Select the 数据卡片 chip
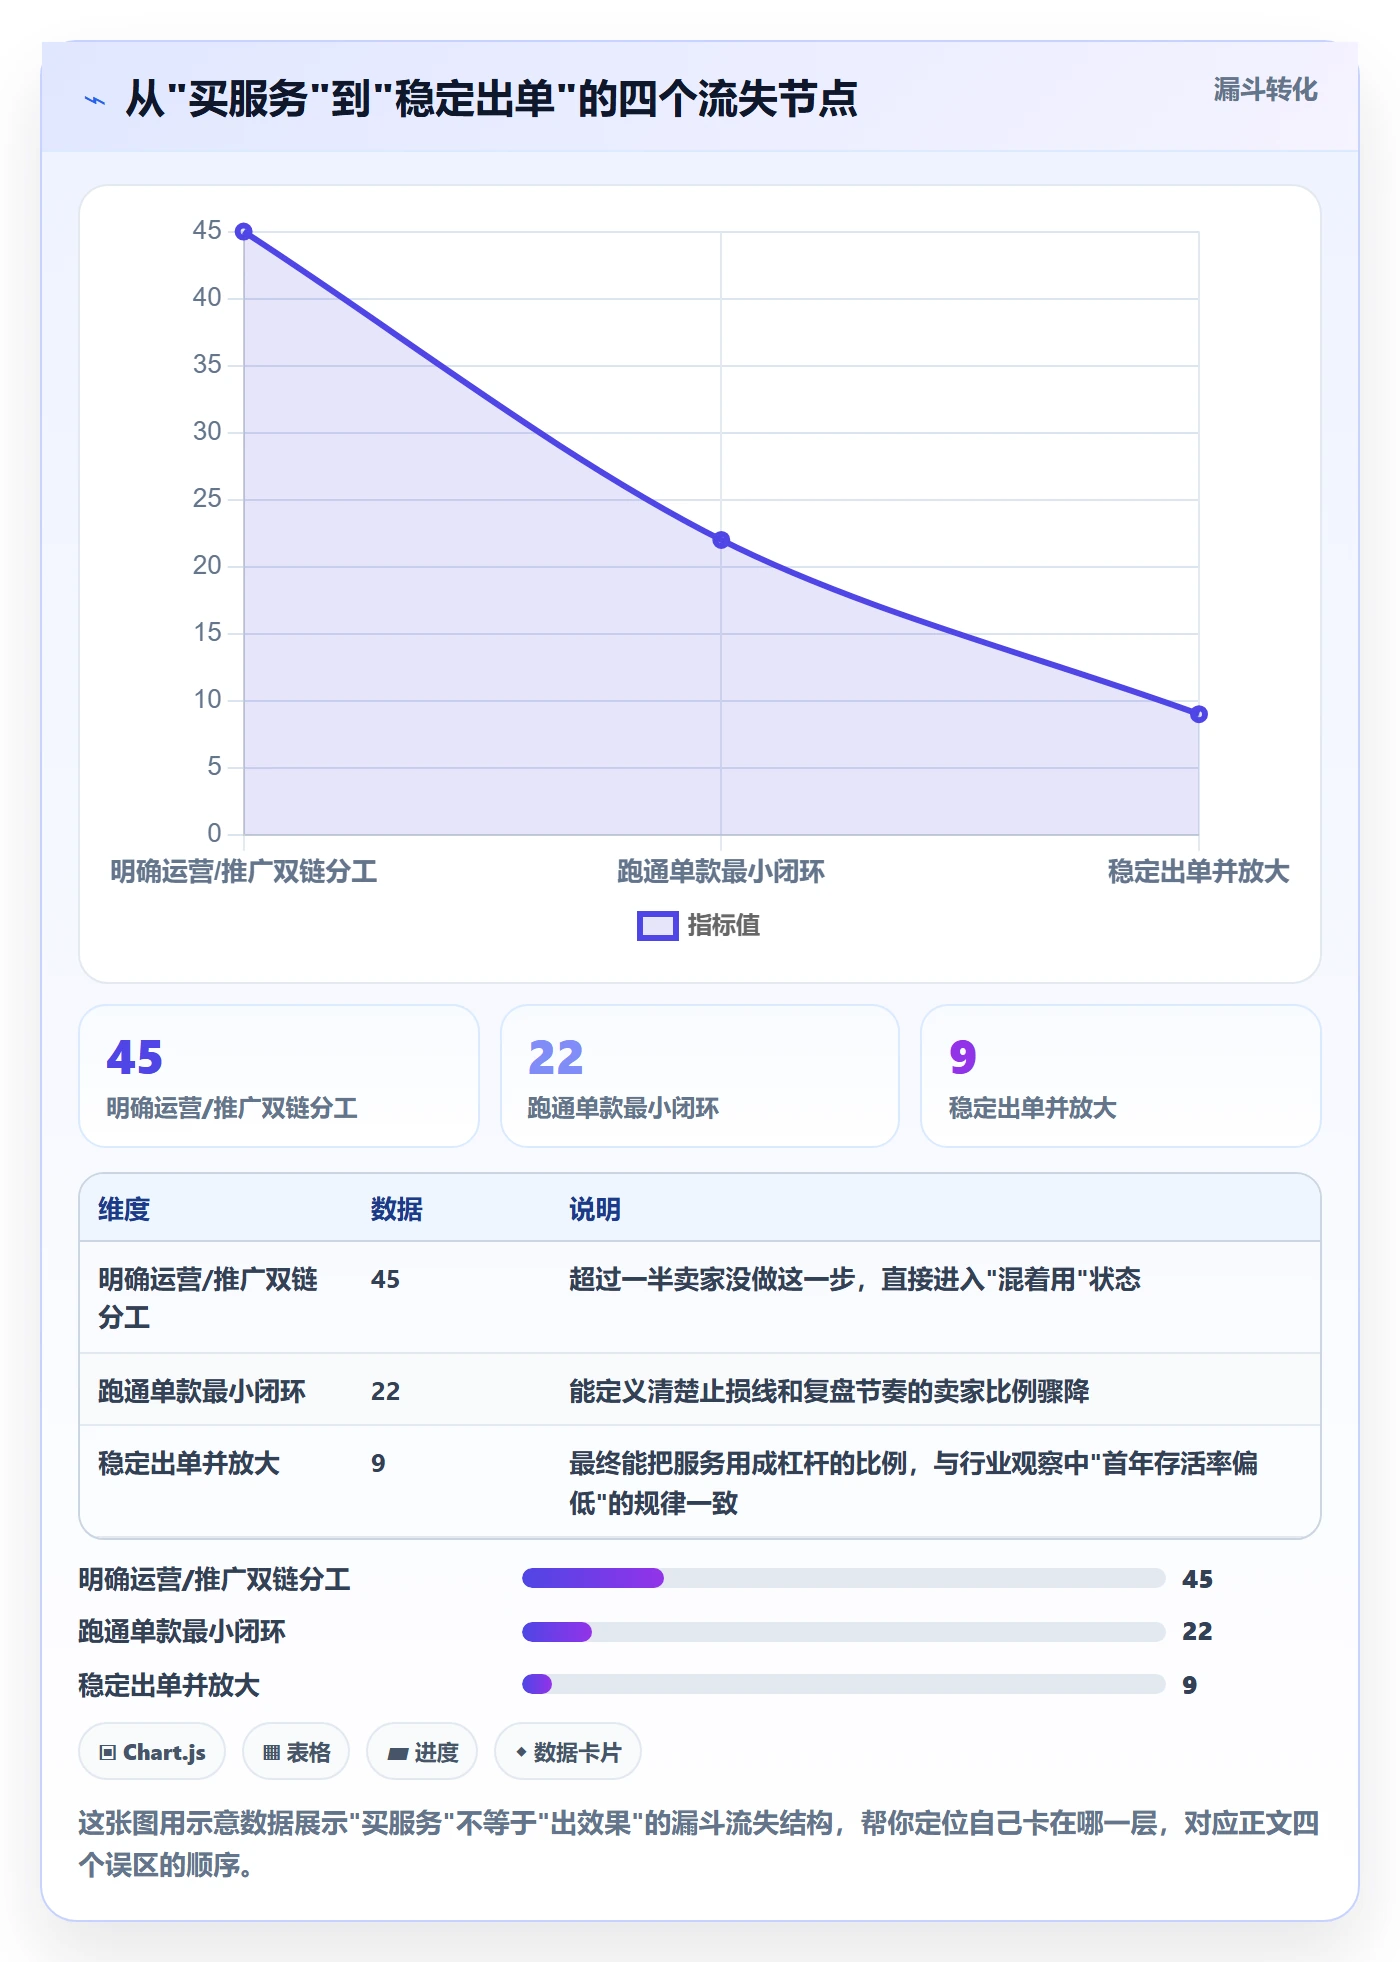The height and width of the screenshot is (1962, 1400). (x=568, y=1752)
